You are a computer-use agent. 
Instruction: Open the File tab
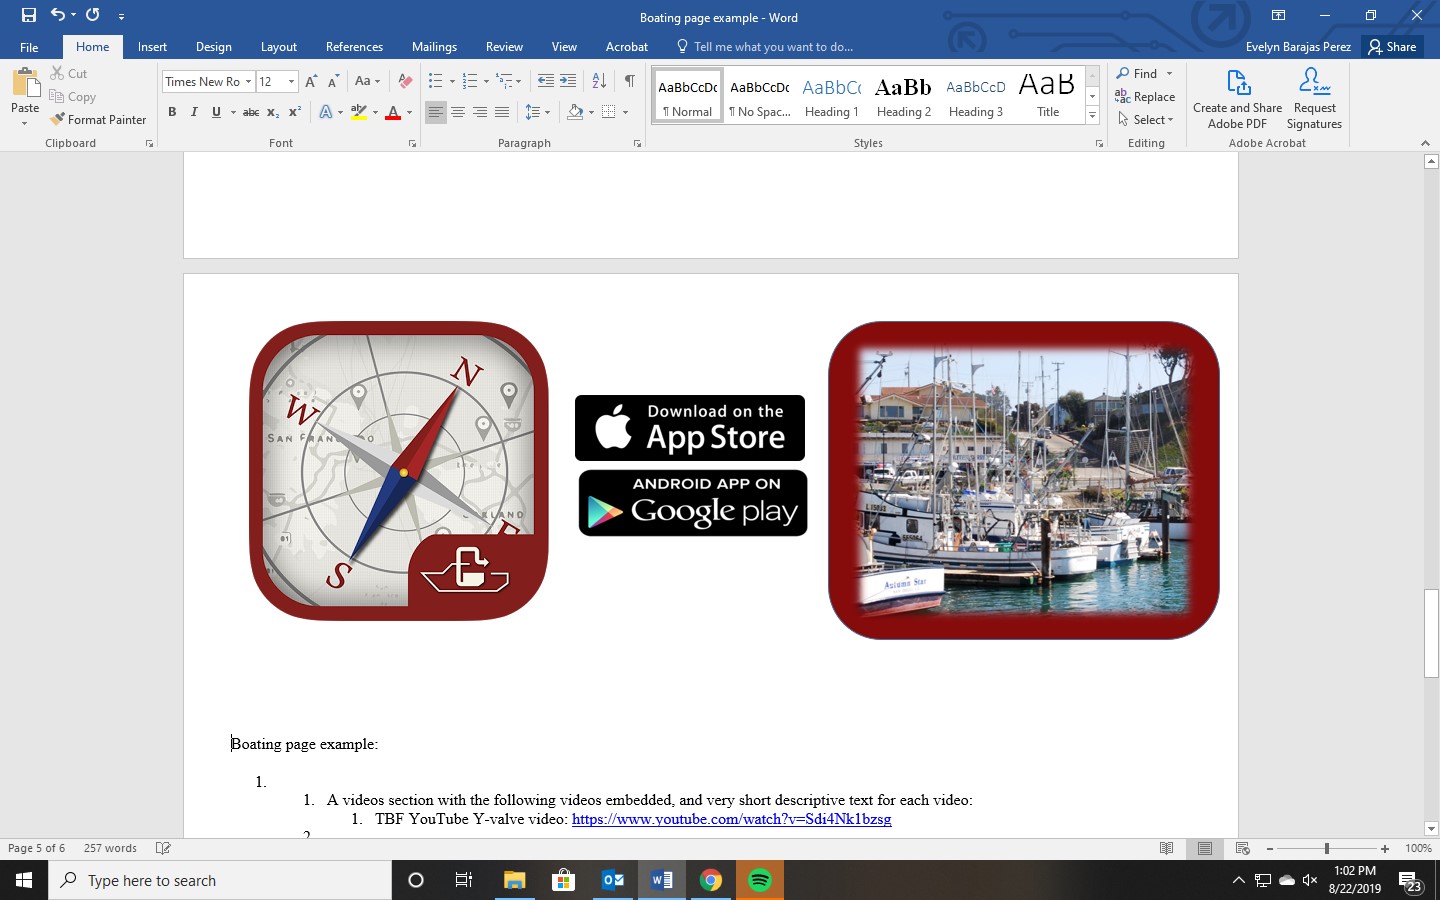coord(29,47)
